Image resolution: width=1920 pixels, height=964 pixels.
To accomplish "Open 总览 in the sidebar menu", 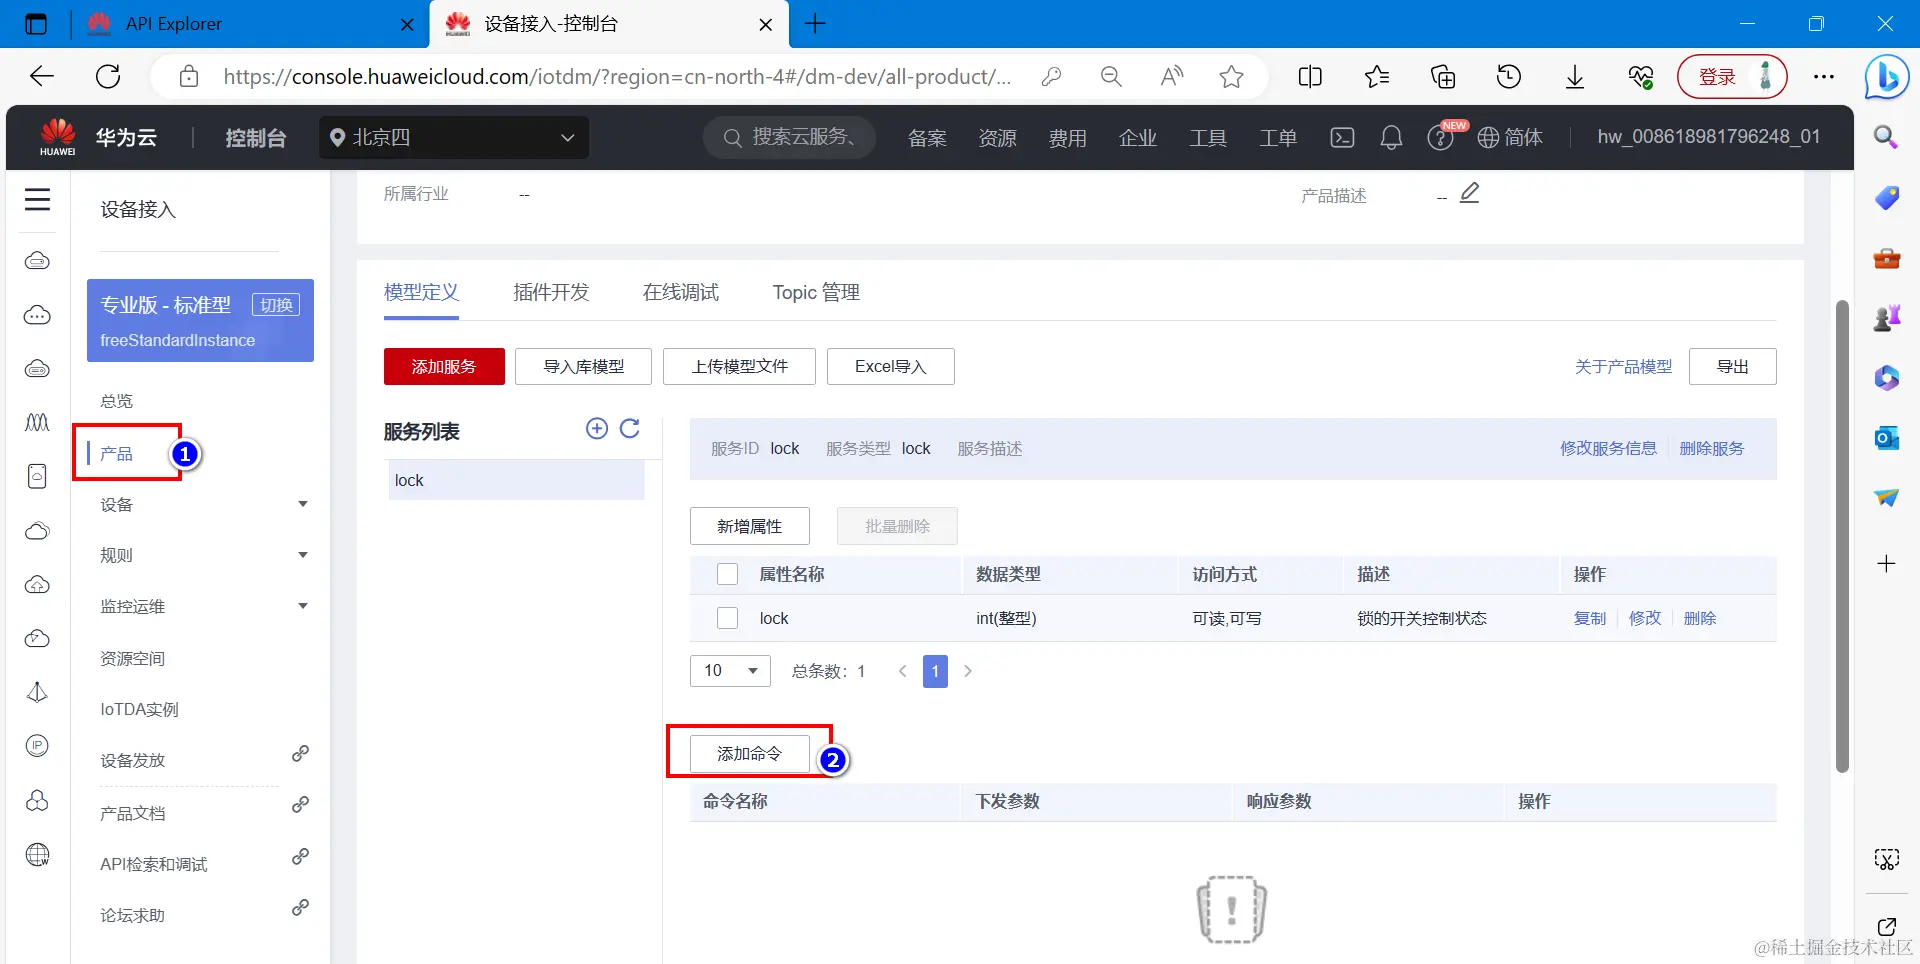I will coord(116,401).
